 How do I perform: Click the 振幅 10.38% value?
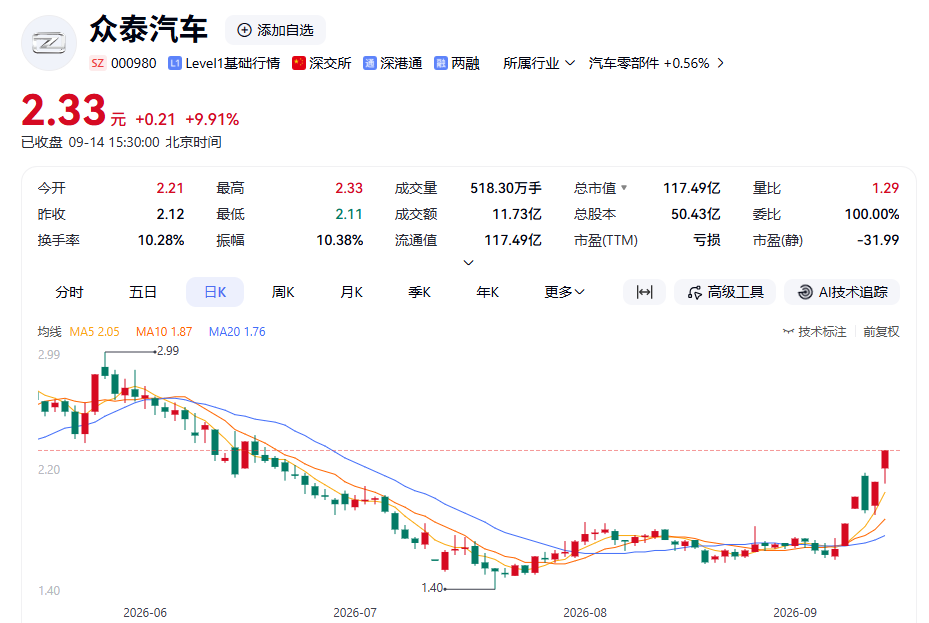coord(339,240)
